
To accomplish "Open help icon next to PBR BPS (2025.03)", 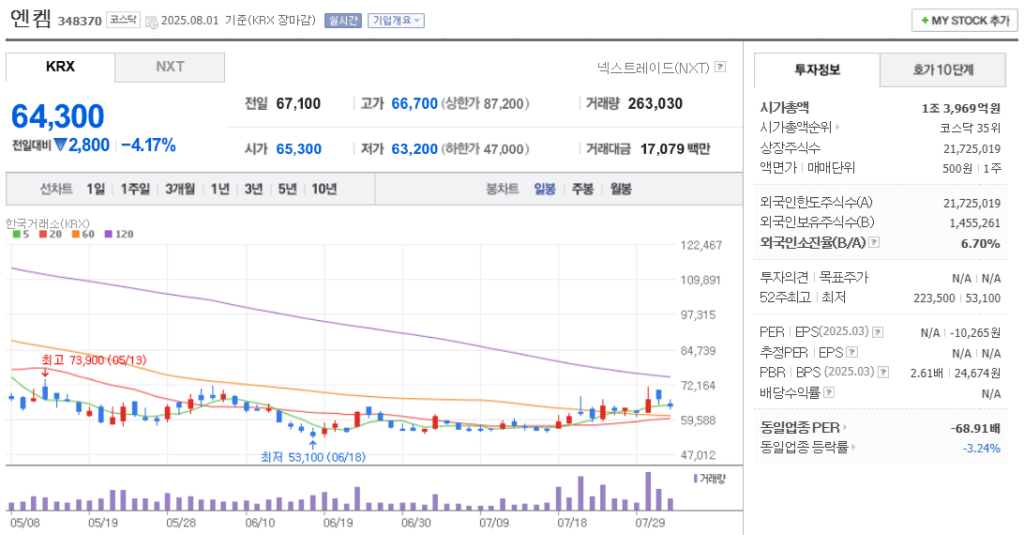I will point(883,372).
